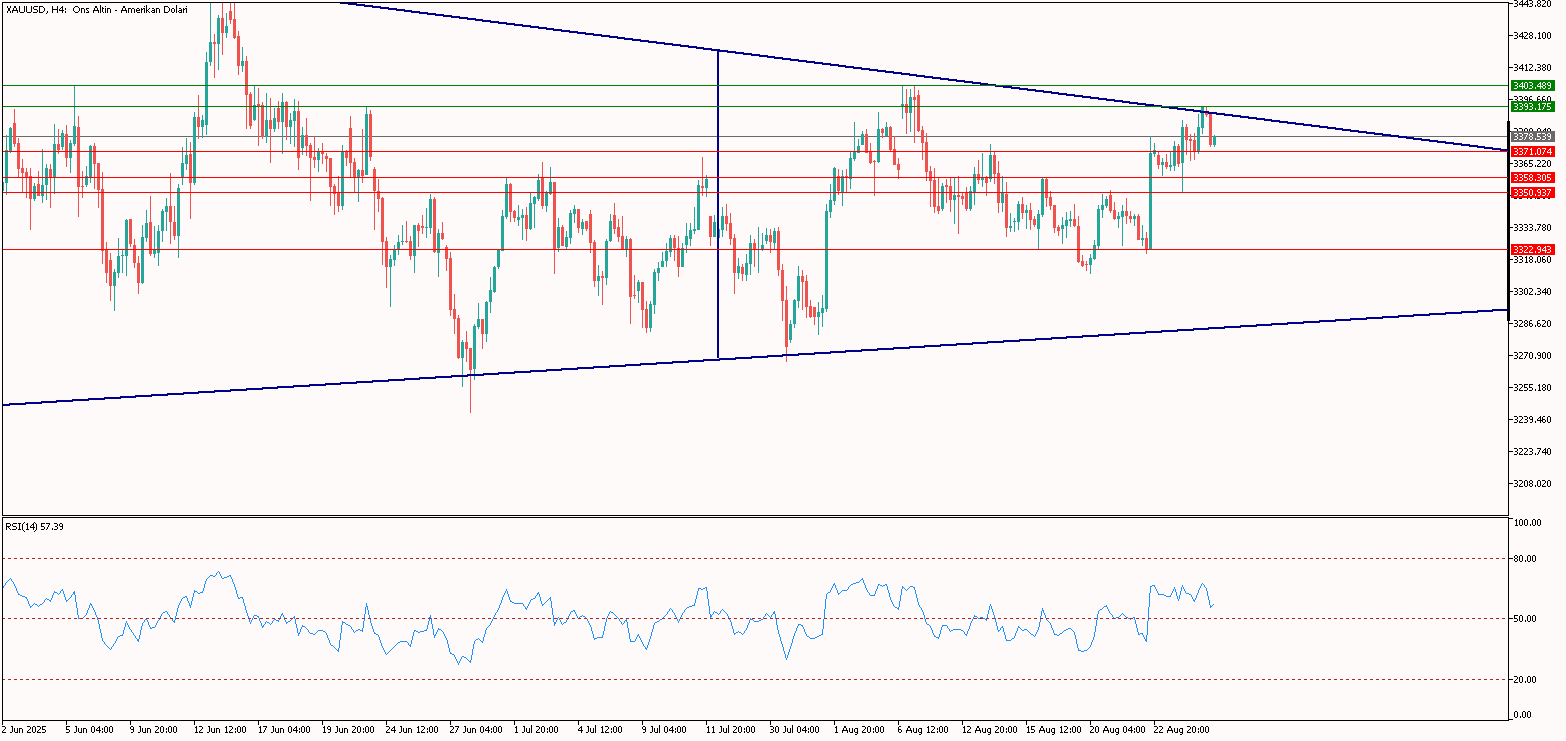1566x741 pixels.
Task: Select the red 3322.943 price label
Action: (1532, 249)
